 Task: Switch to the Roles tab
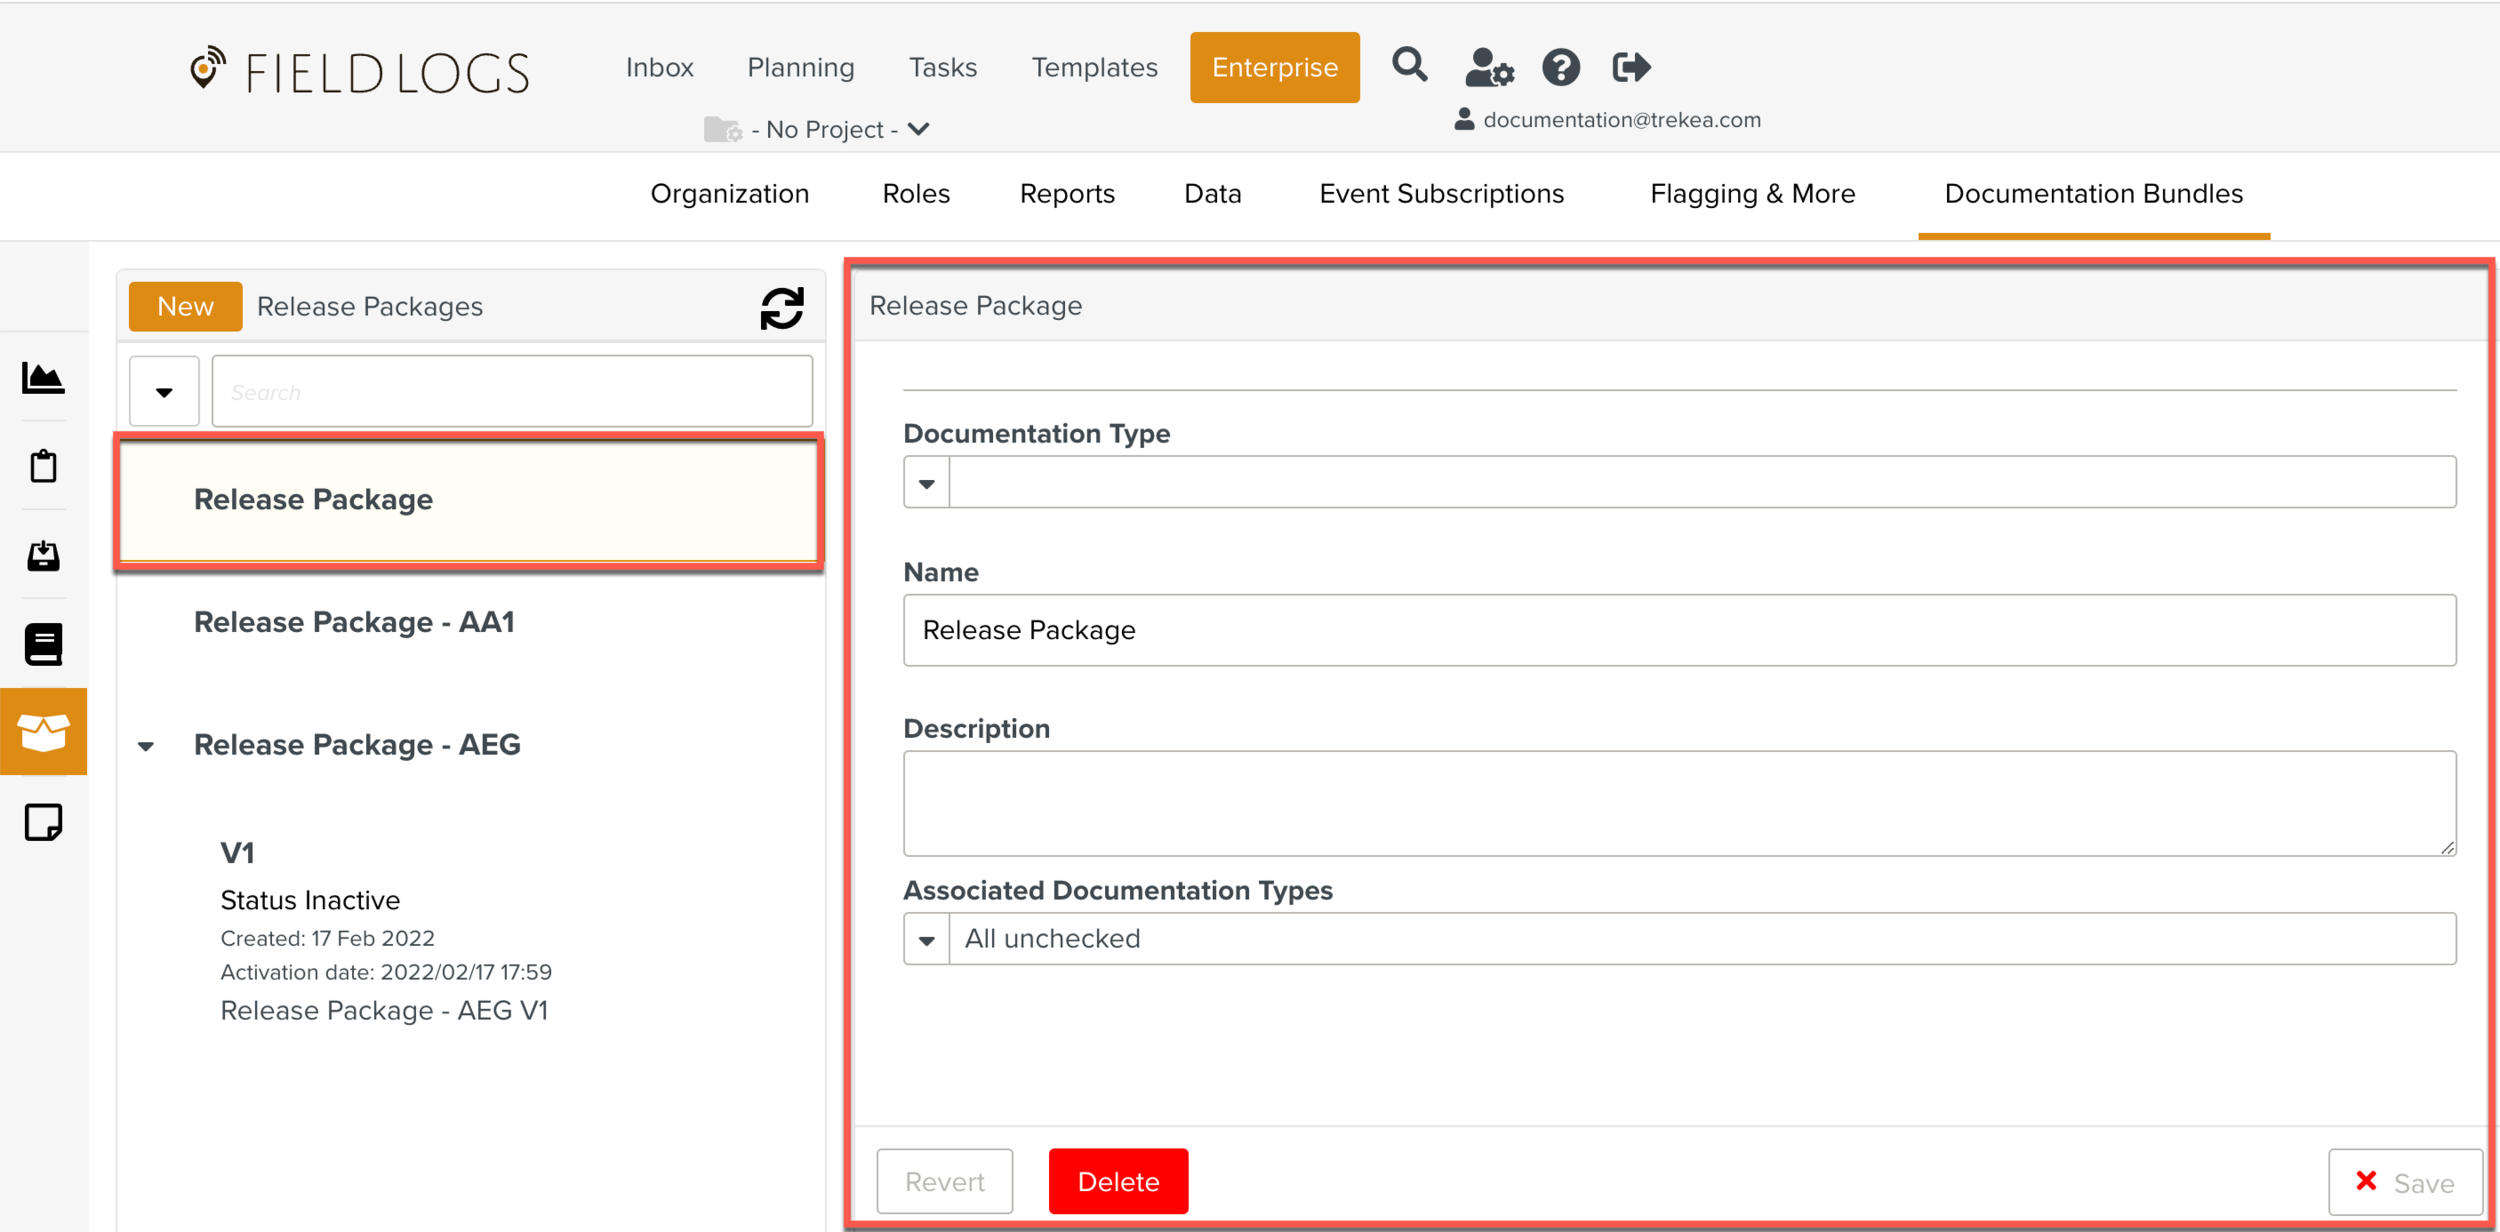click(x=916, y=194)
